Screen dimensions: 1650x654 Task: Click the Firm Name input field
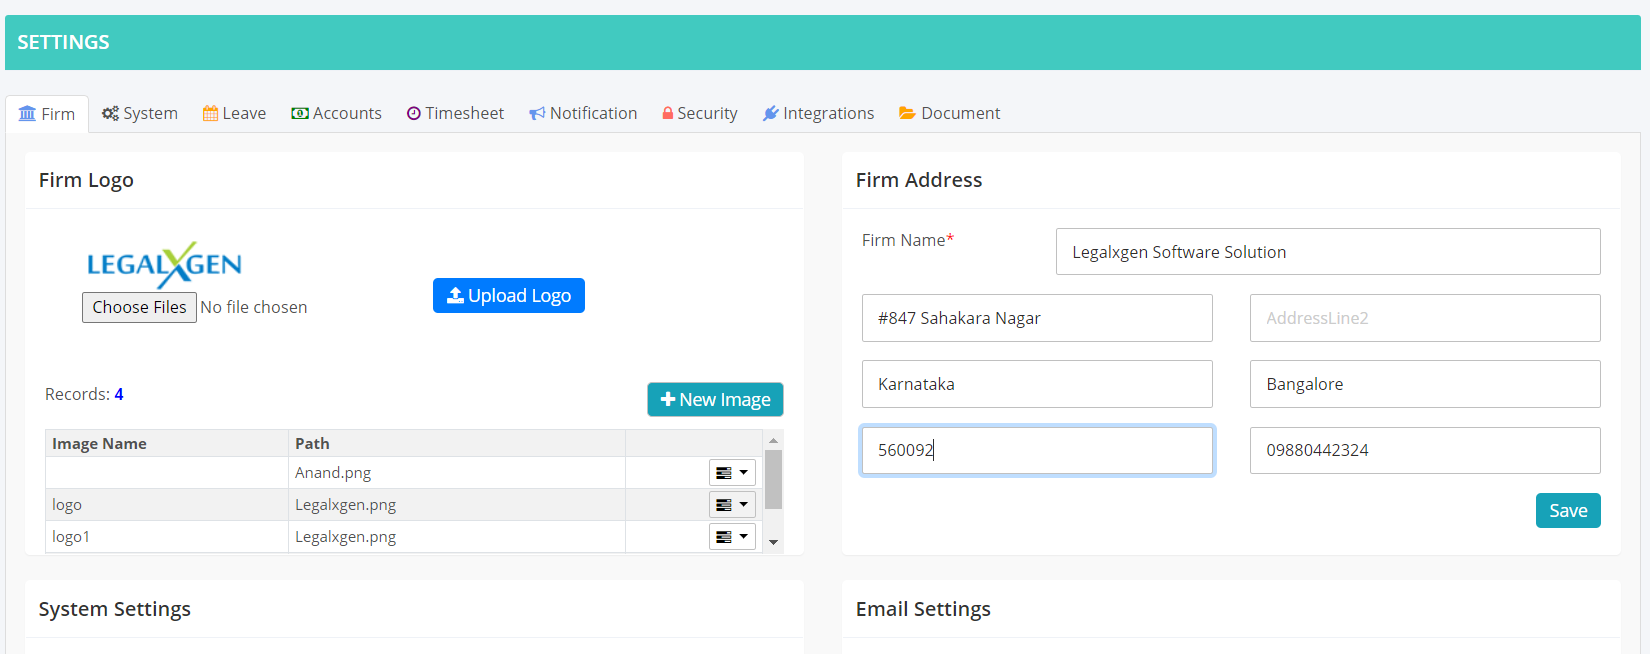[x=1327, y=252]
